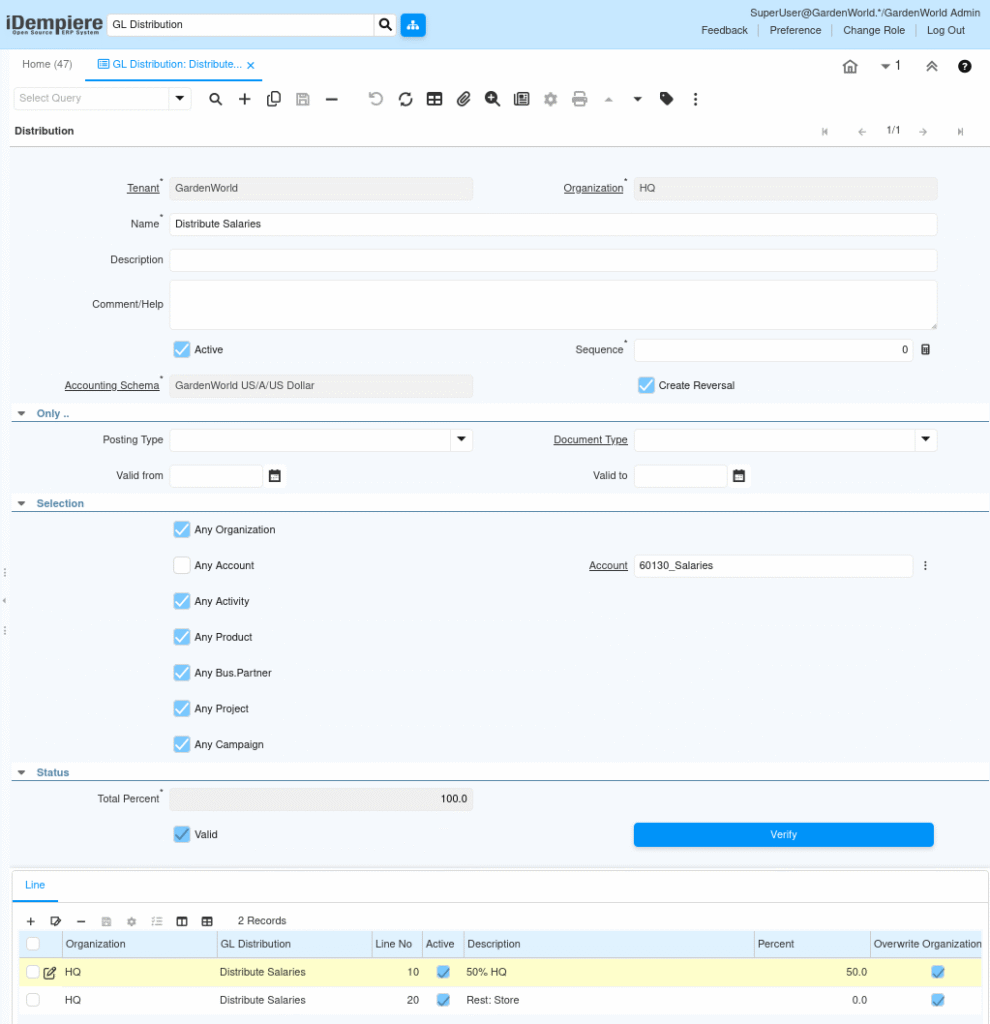
Task: Open the Print icon in toolbar
Action: (x=579, y=99)
